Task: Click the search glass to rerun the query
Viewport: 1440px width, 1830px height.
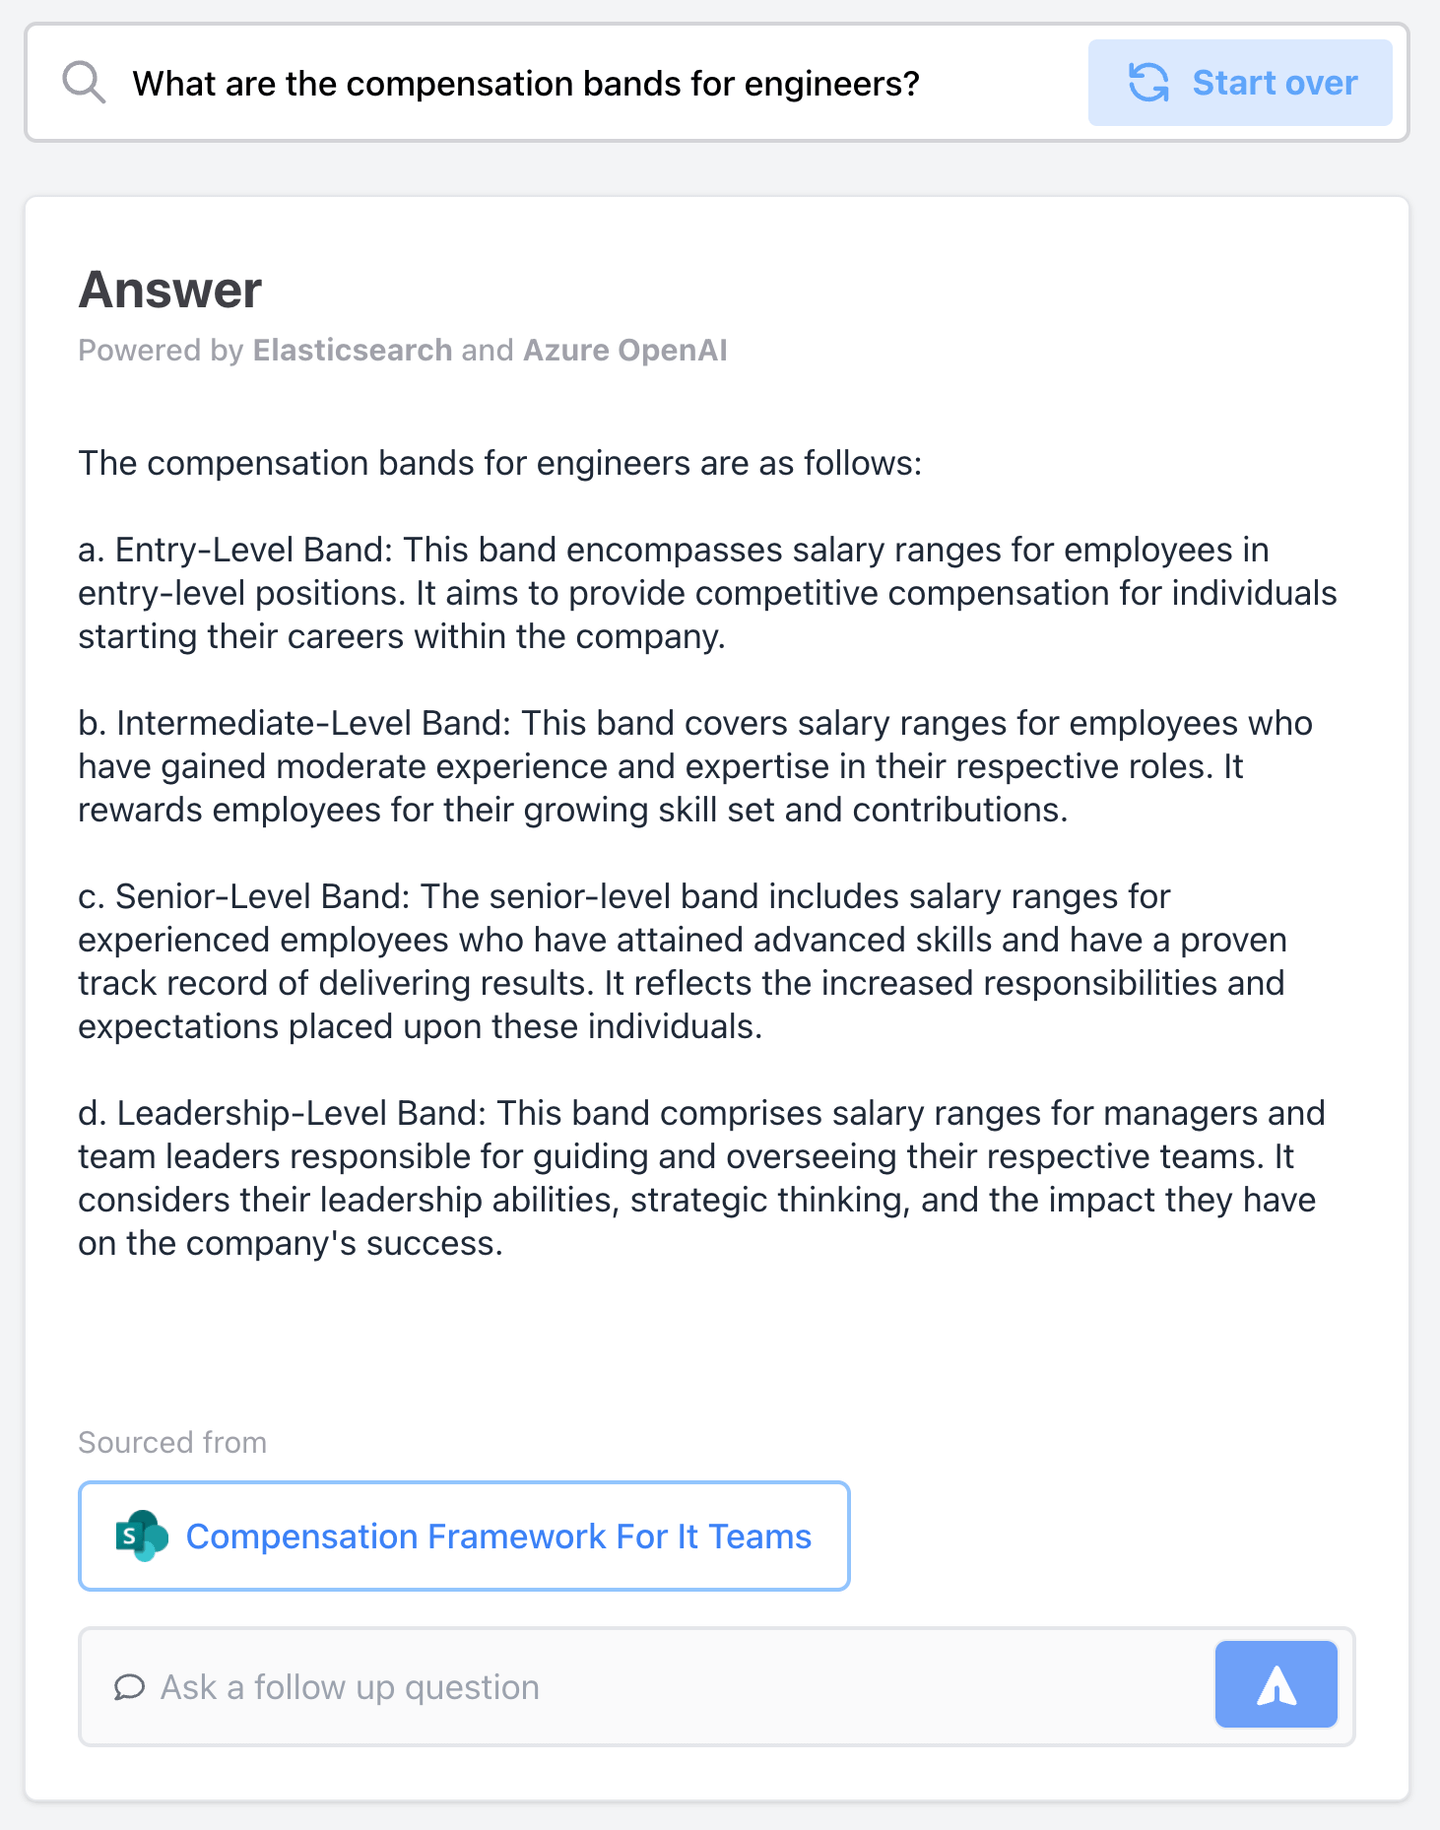Action: pos(84,82)
